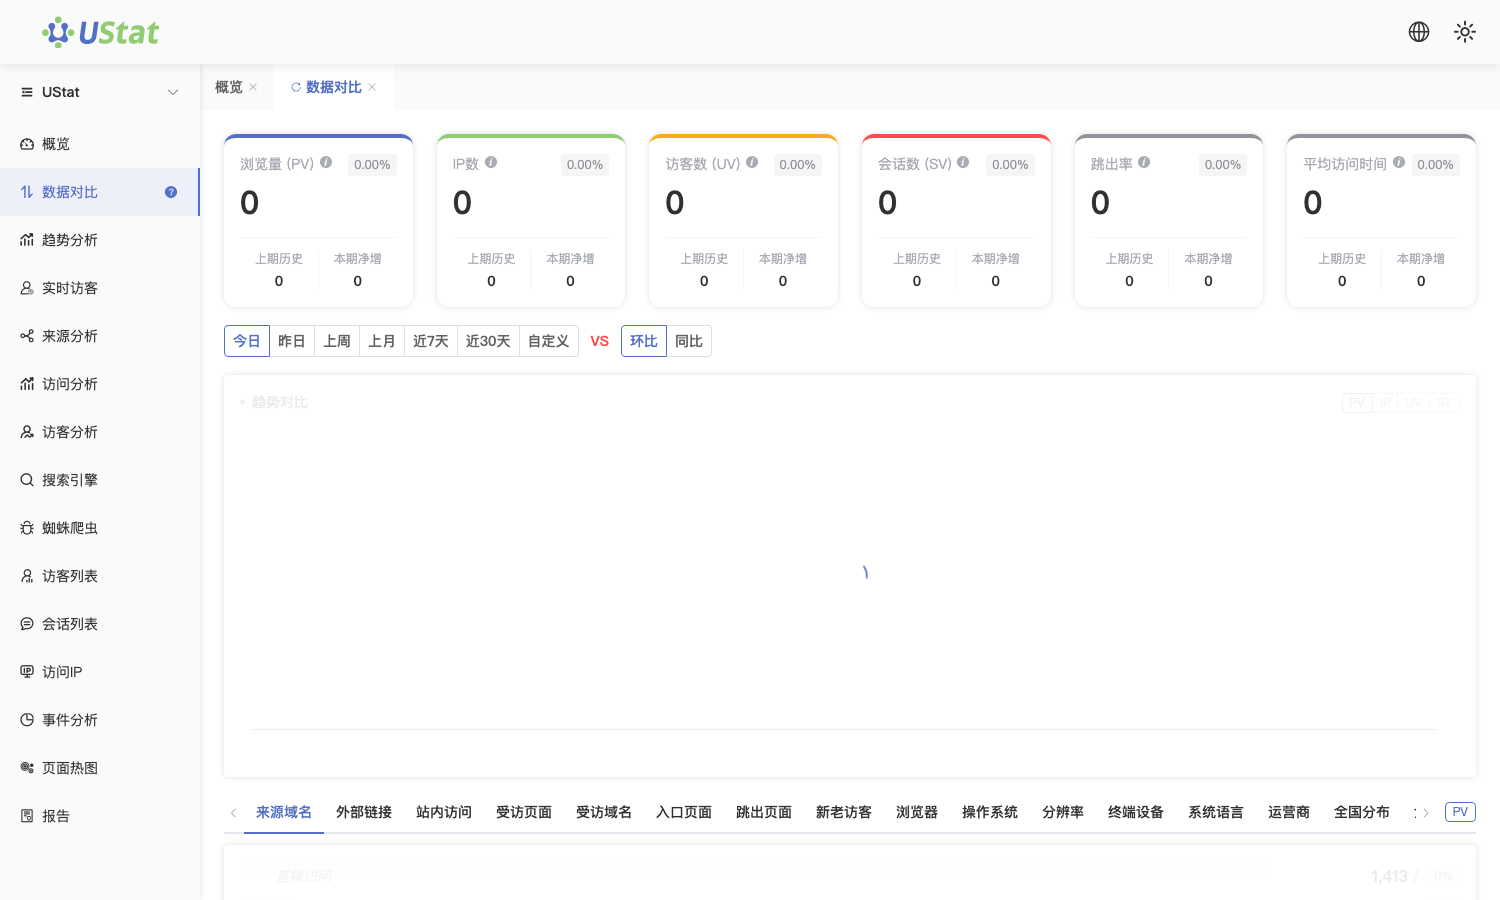Open 来源分析 in the sidebar
The image size is (1500, 900).
[x=100, y=336]
